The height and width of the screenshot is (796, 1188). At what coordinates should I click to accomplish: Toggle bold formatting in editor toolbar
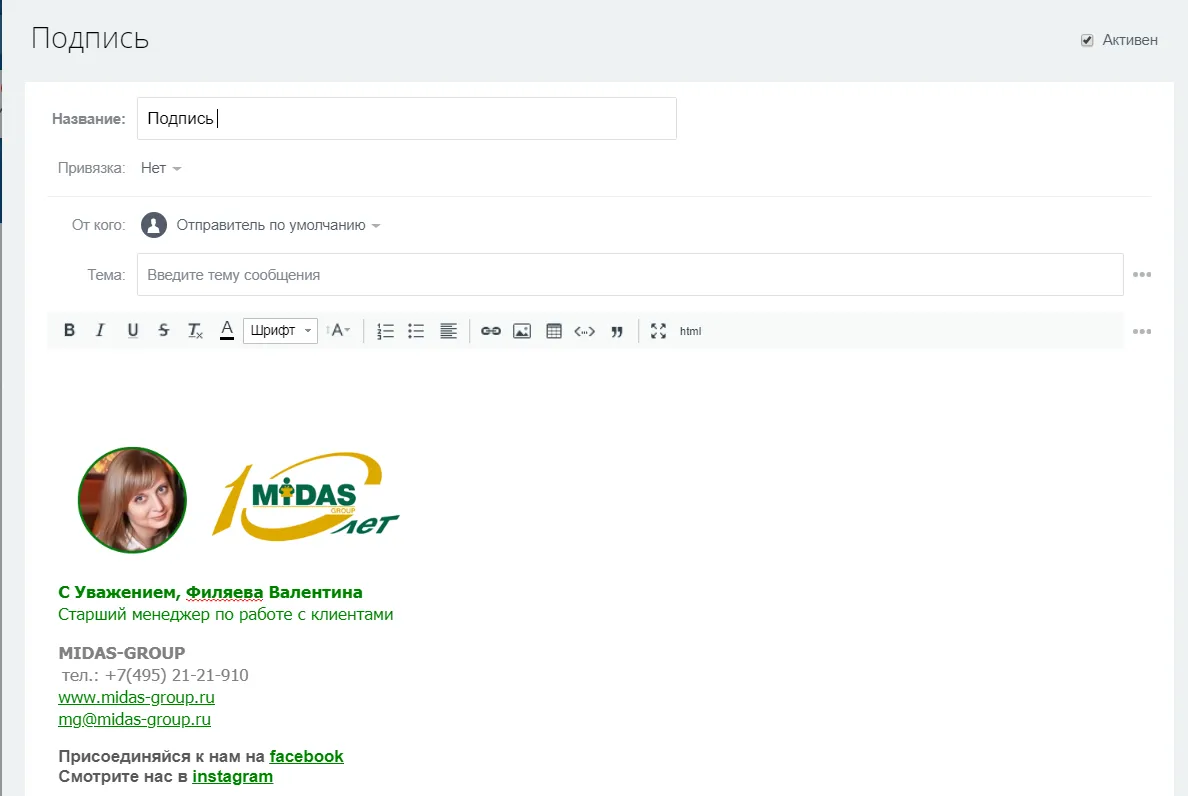coord(69,331)
